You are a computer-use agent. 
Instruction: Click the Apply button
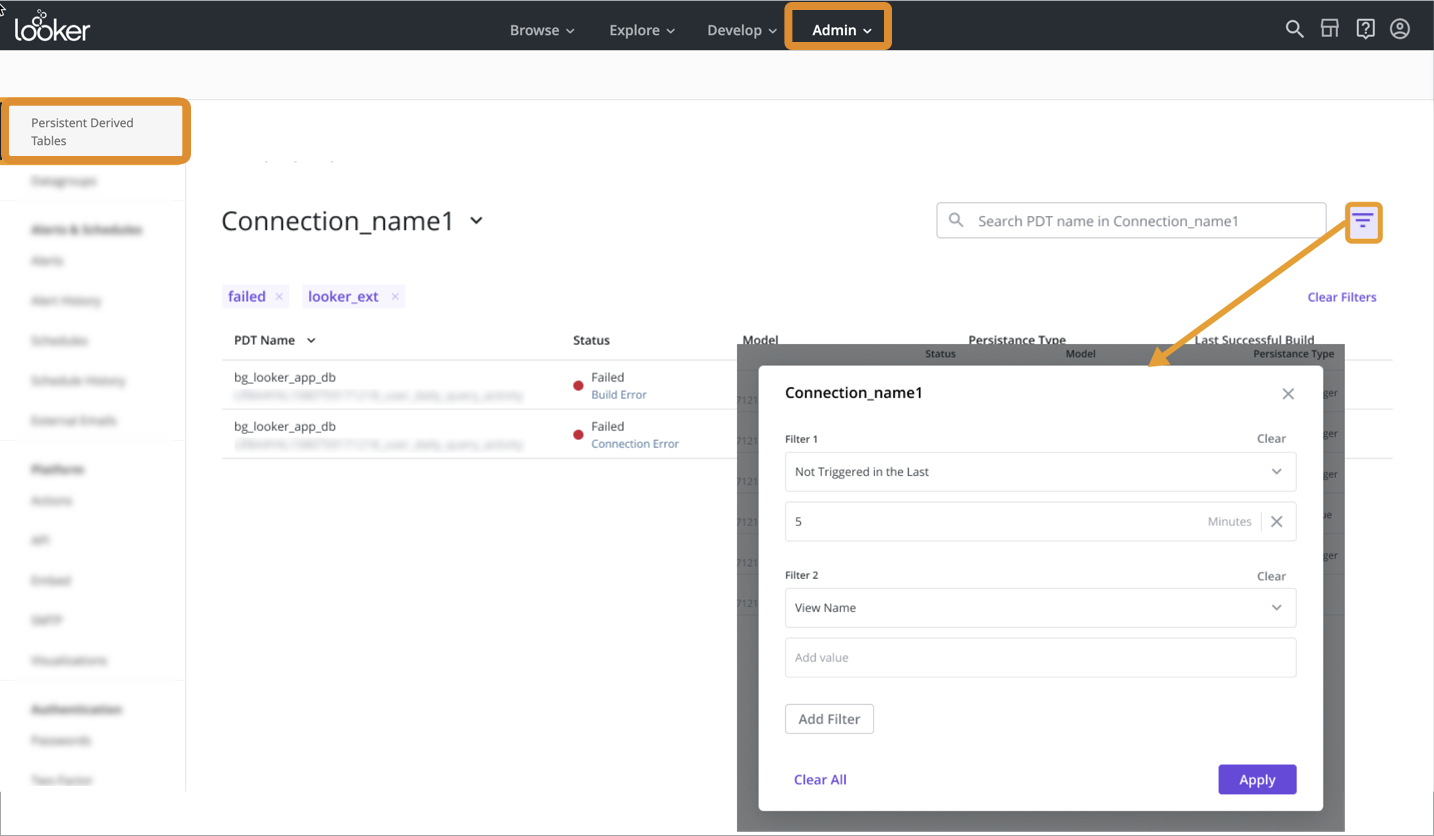coord(1257,780)
